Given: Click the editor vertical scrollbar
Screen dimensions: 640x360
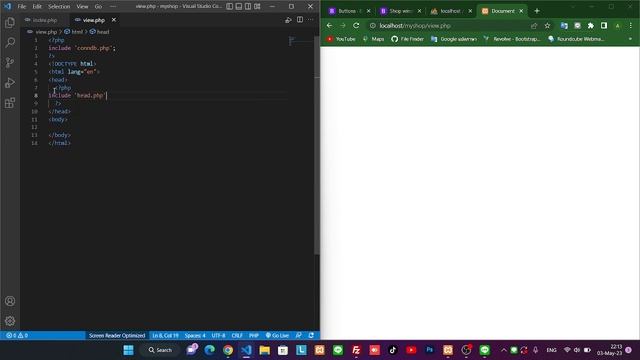Looking at the screenshot, I should point(317,145).
